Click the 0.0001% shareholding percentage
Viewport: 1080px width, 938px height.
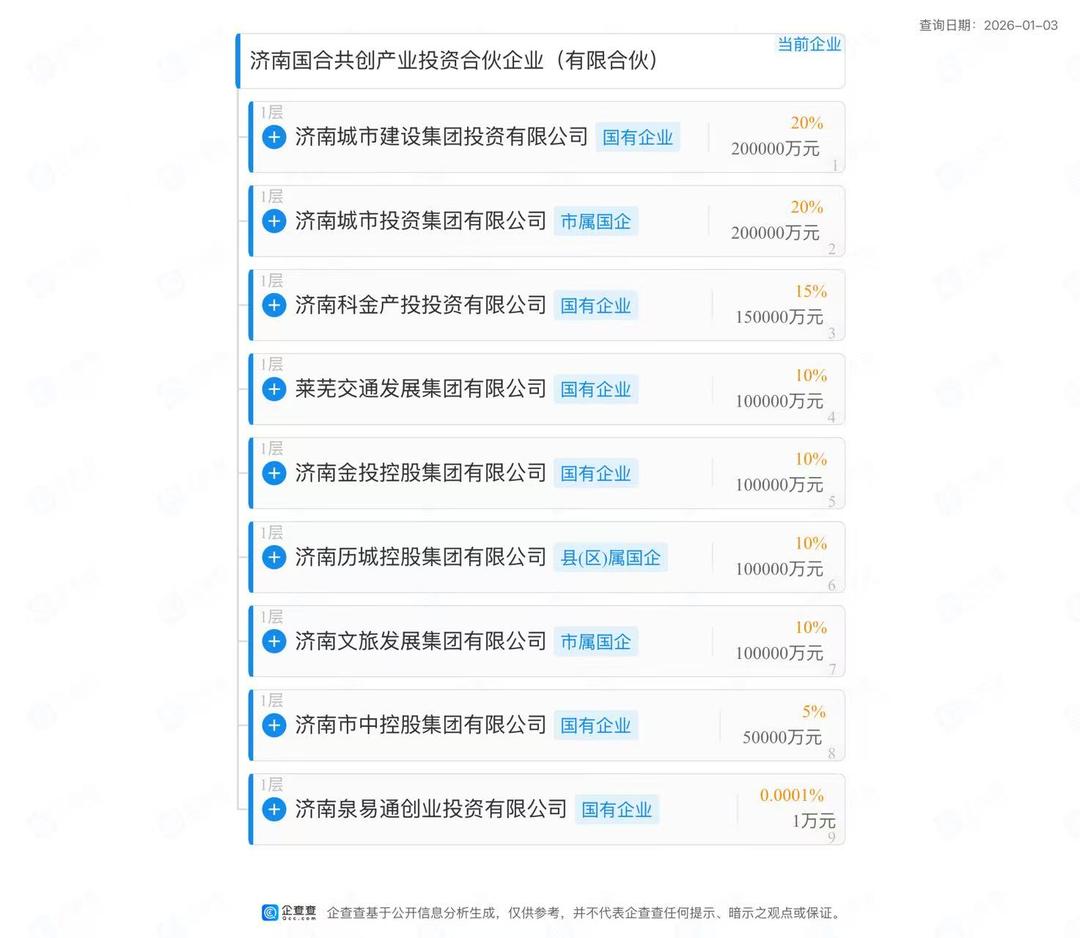(792, 796)
